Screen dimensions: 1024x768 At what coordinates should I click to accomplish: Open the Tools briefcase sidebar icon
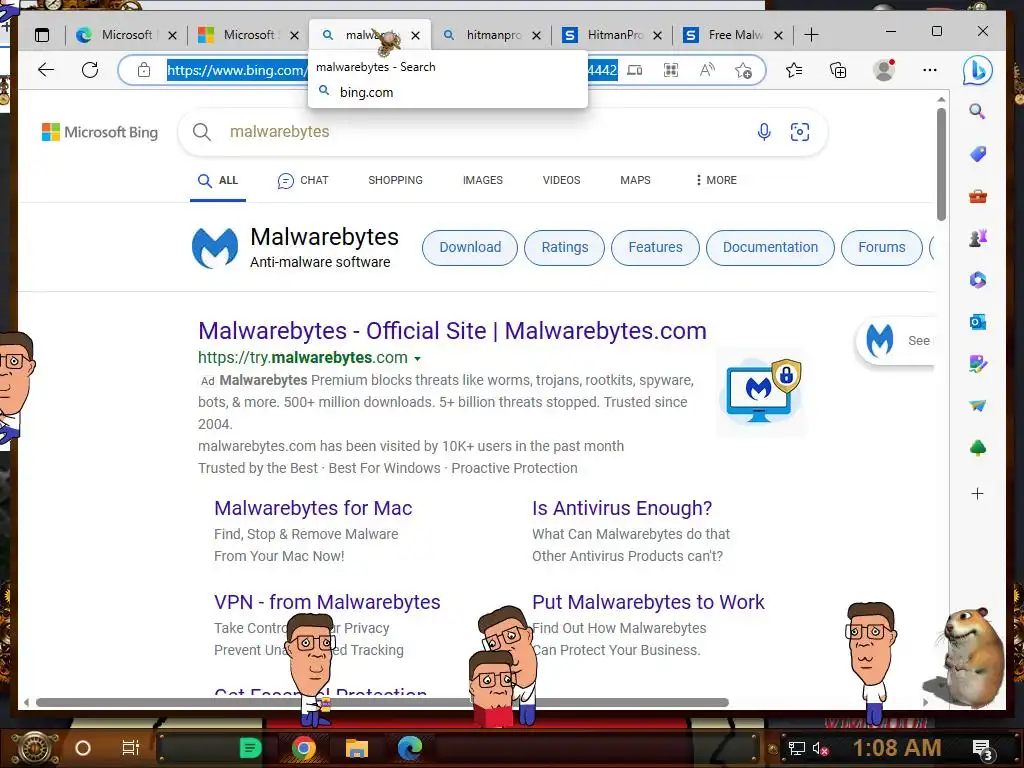click(x=978, y=196)
